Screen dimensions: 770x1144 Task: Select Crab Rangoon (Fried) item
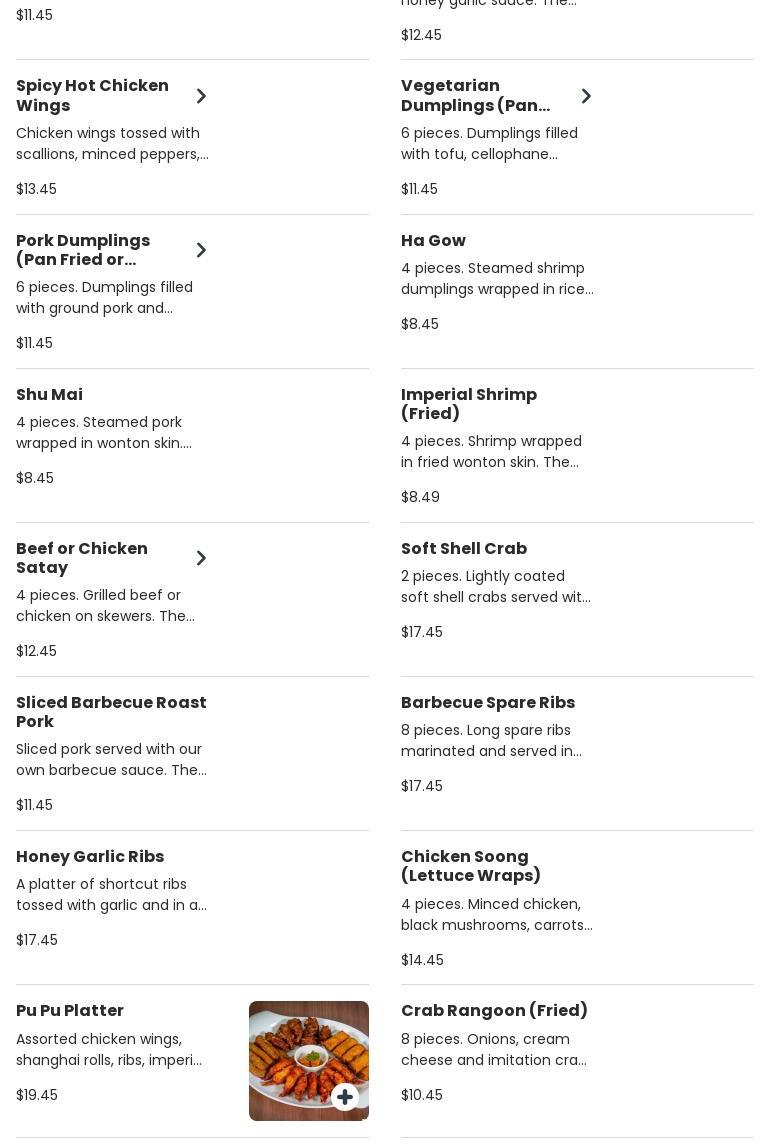(494, 1011)
